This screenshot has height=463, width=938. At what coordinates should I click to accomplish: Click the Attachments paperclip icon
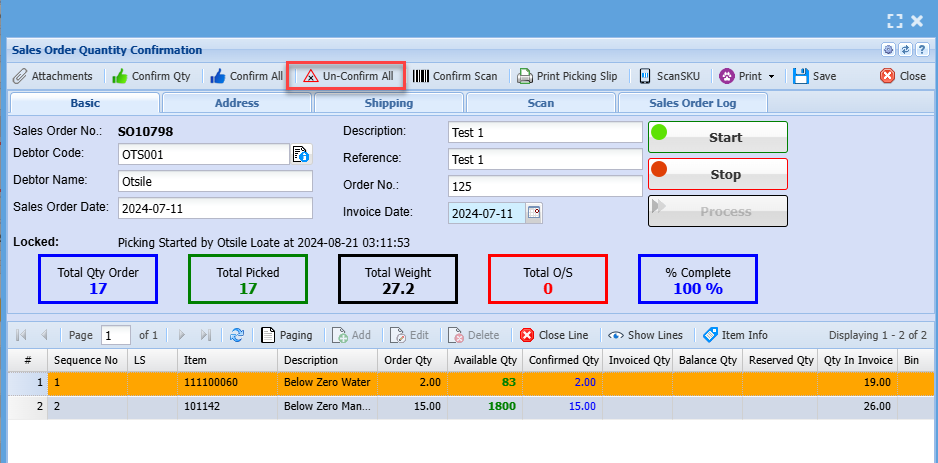click(x=20, y=76)
